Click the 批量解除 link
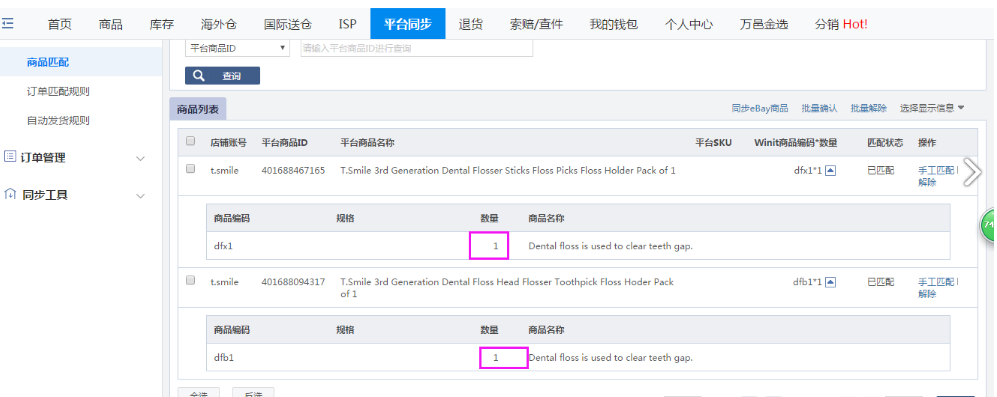This screenshot has height=397, width=997. 869,108
